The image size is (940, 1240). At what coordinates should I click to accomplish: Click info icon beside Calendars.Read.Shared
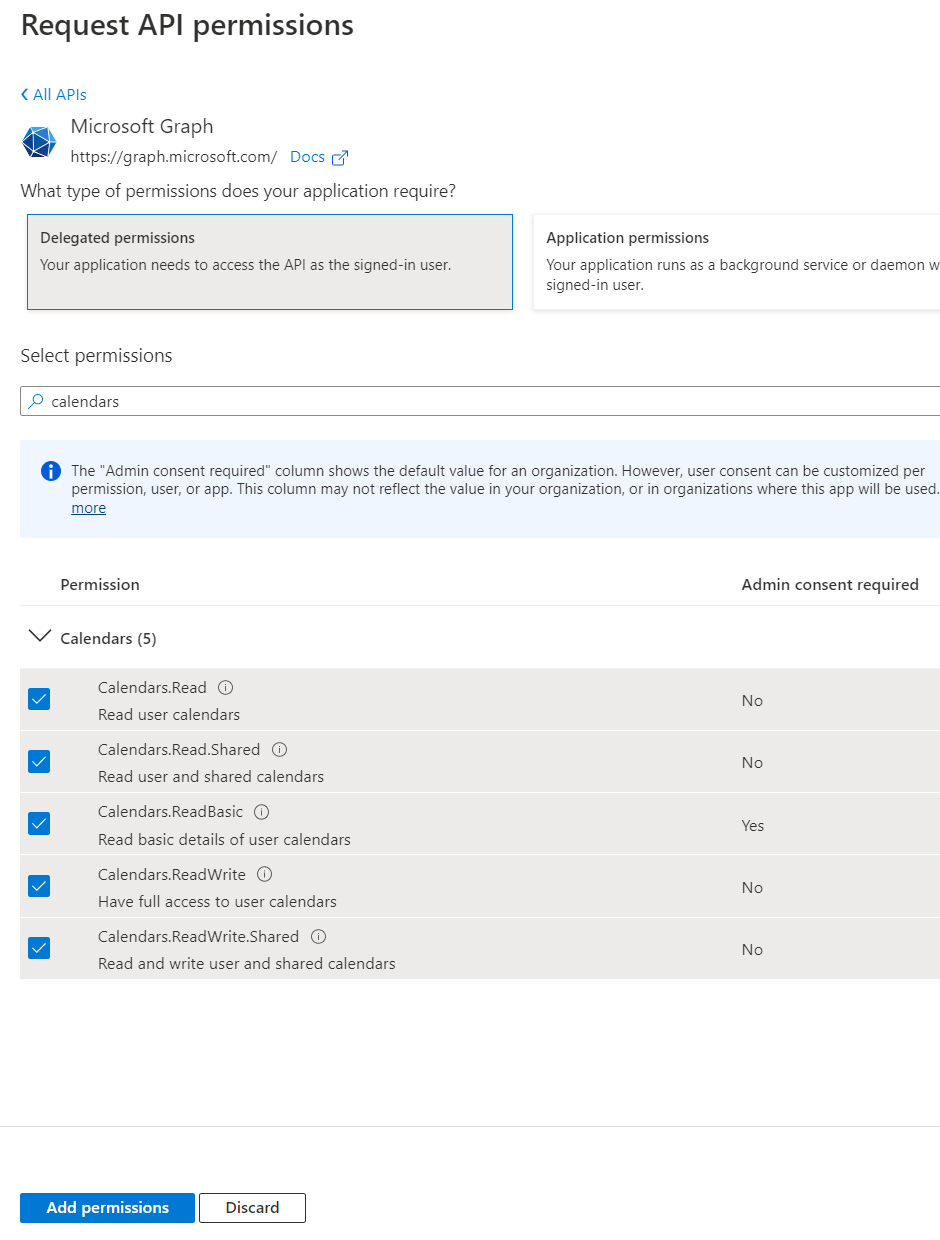coord(280,750)
